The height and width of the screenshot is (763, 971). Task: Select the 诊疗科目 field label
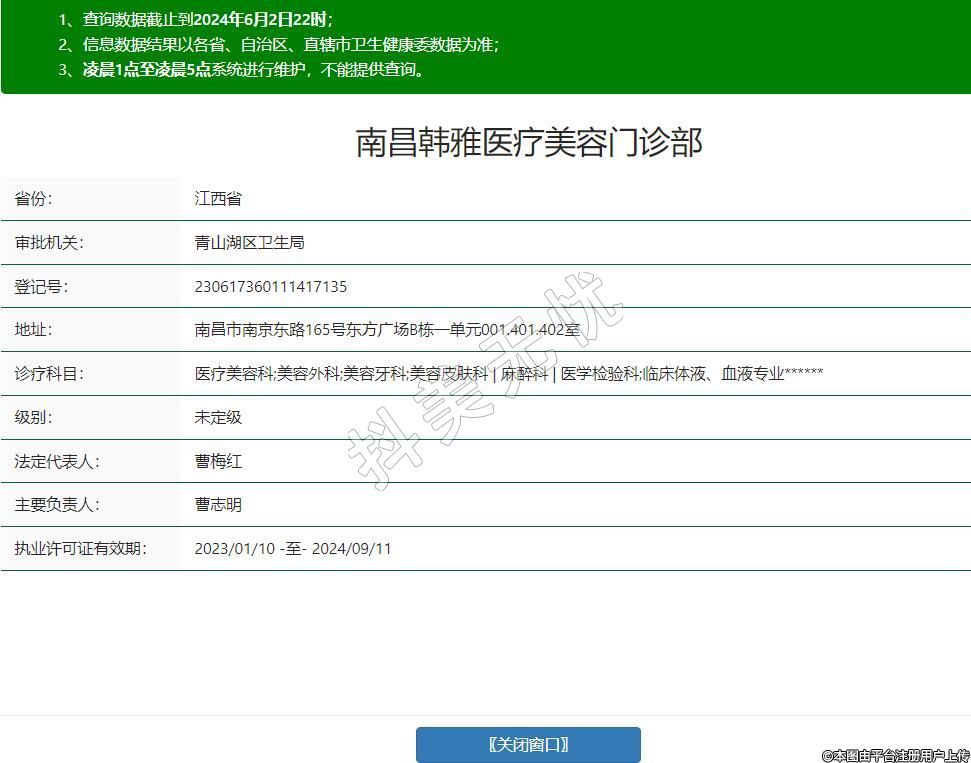[48, 374]
